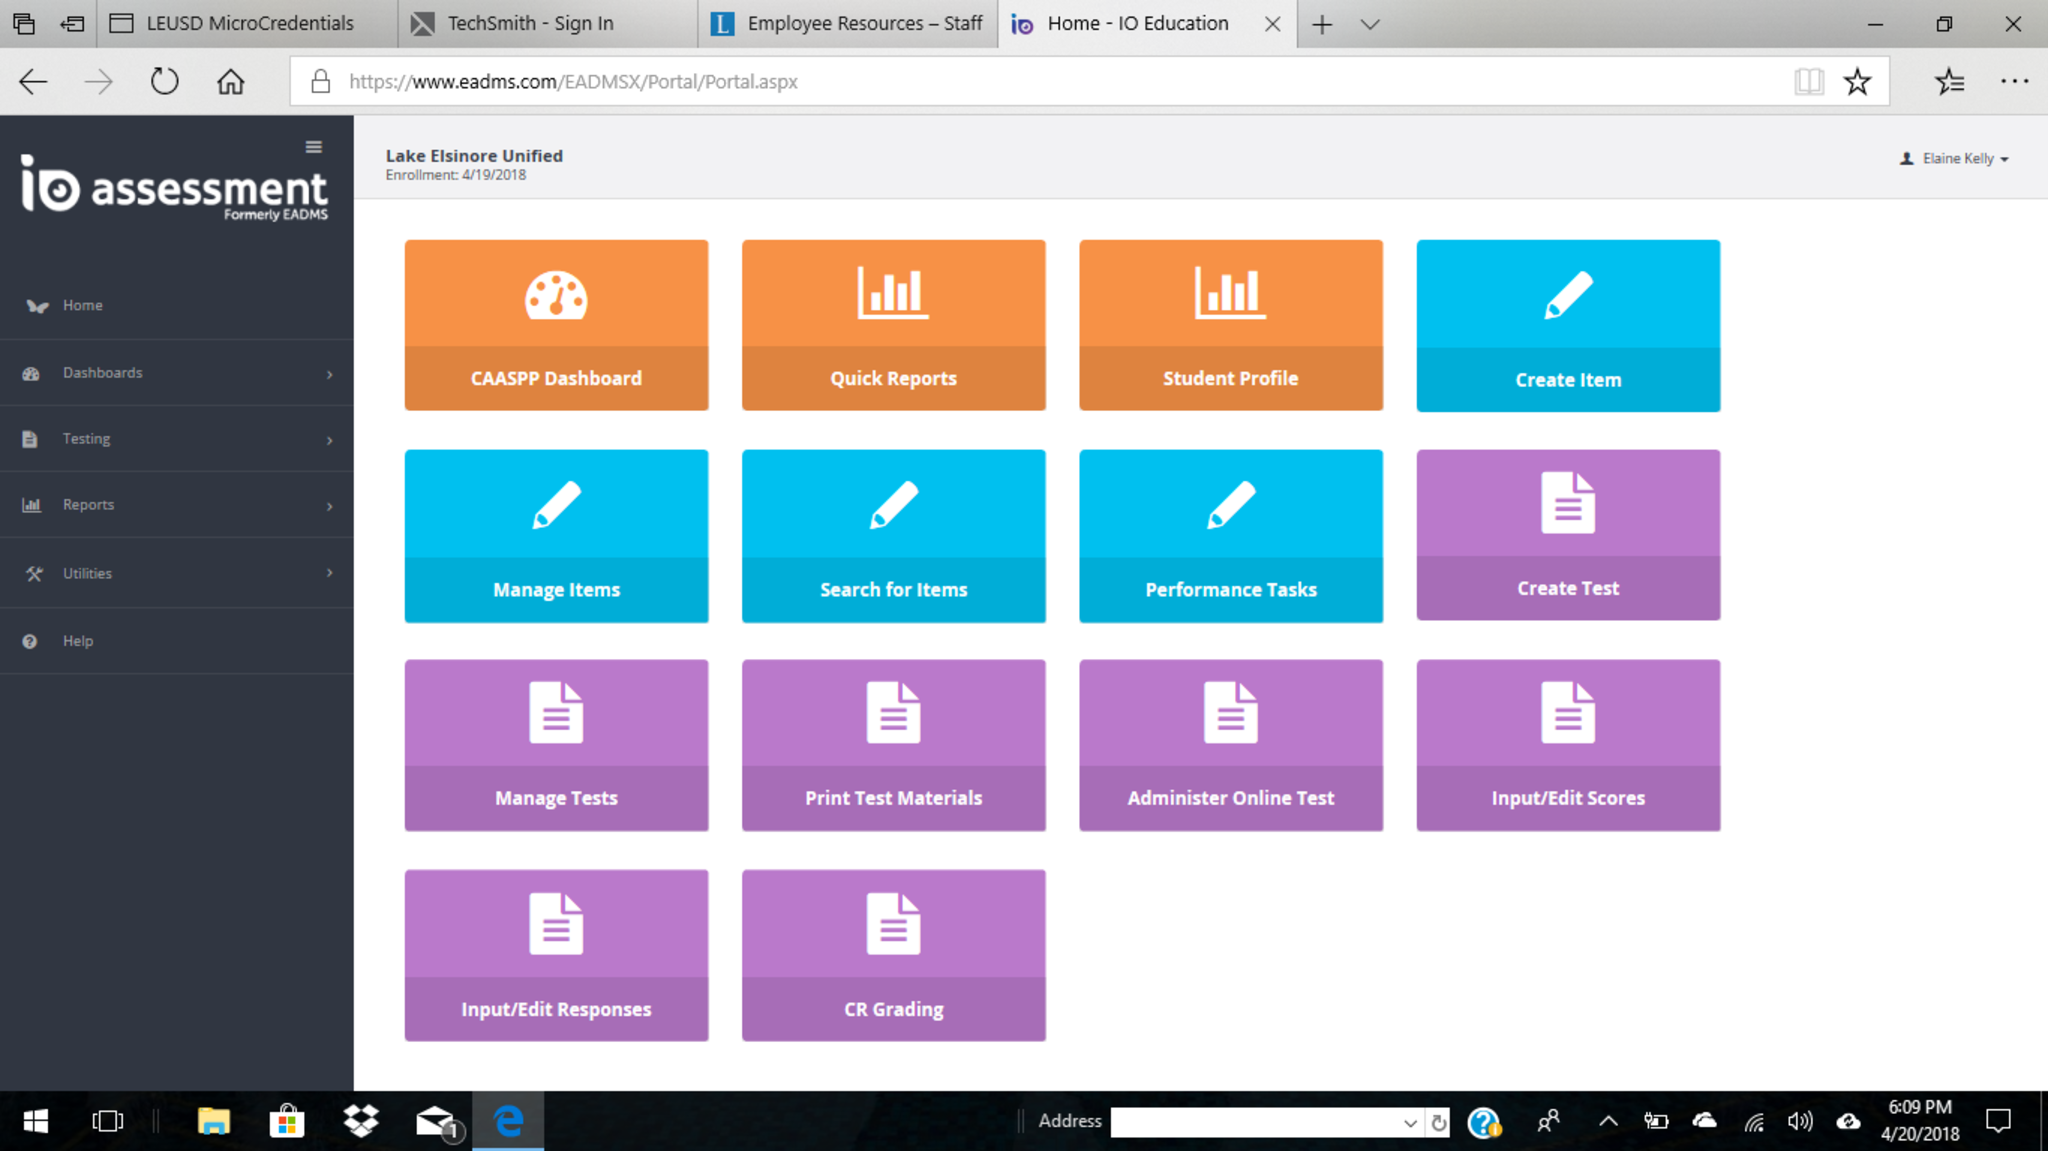Open the Student Profile tile
The image size is (2048, 1151).
pyautogui.click(x=1230, y=325)
